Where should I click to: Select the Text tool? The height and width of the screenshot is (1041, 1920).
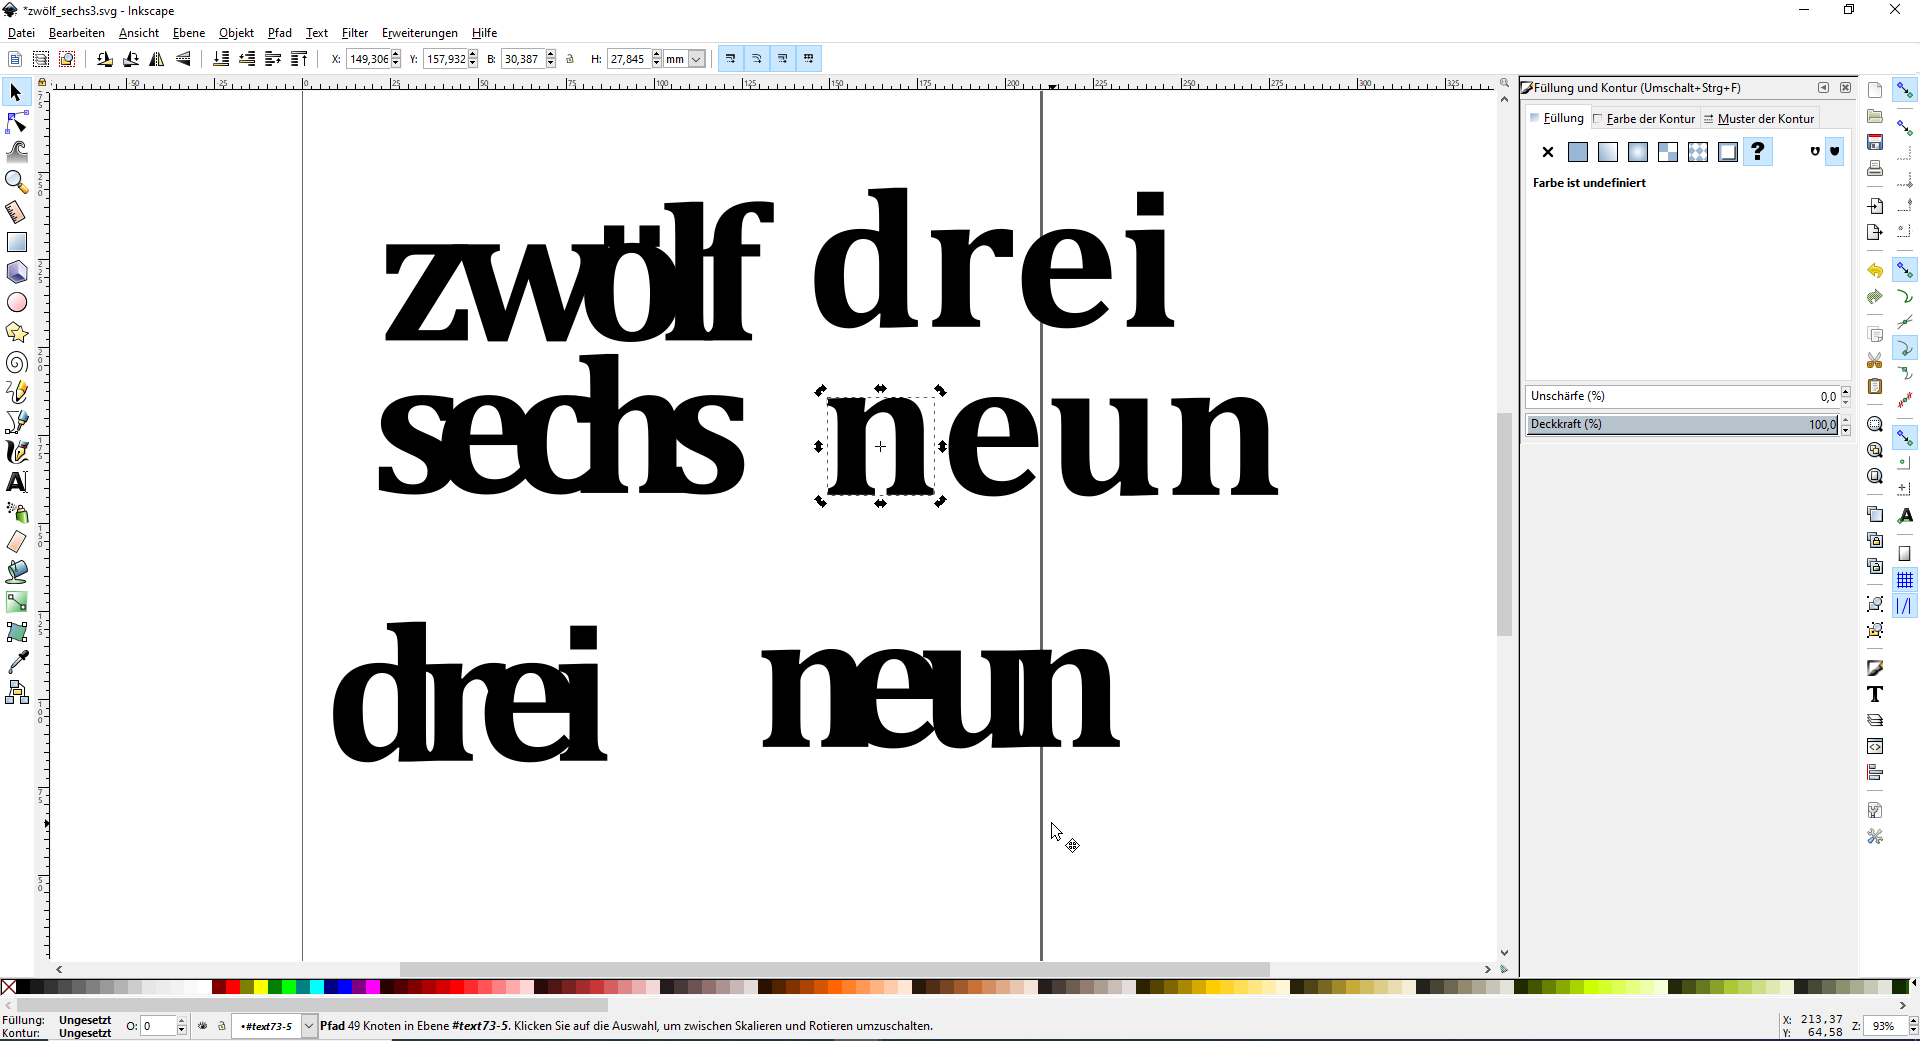click(x=16, y=482)
